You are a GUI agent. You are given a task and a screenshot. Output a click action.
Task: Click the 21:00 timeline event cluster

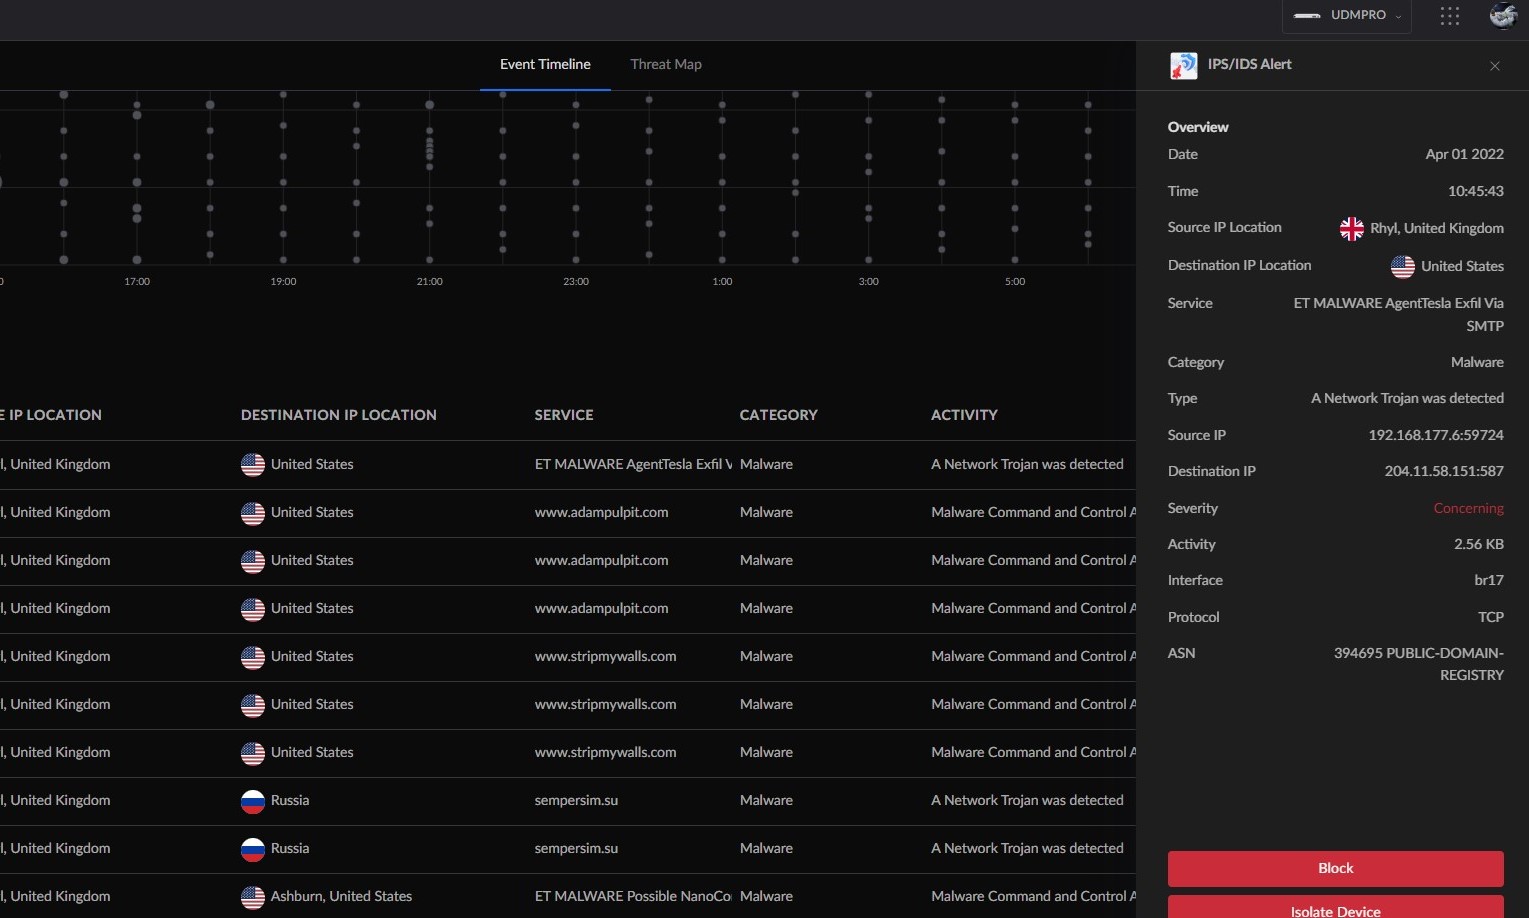coord(430,149)
